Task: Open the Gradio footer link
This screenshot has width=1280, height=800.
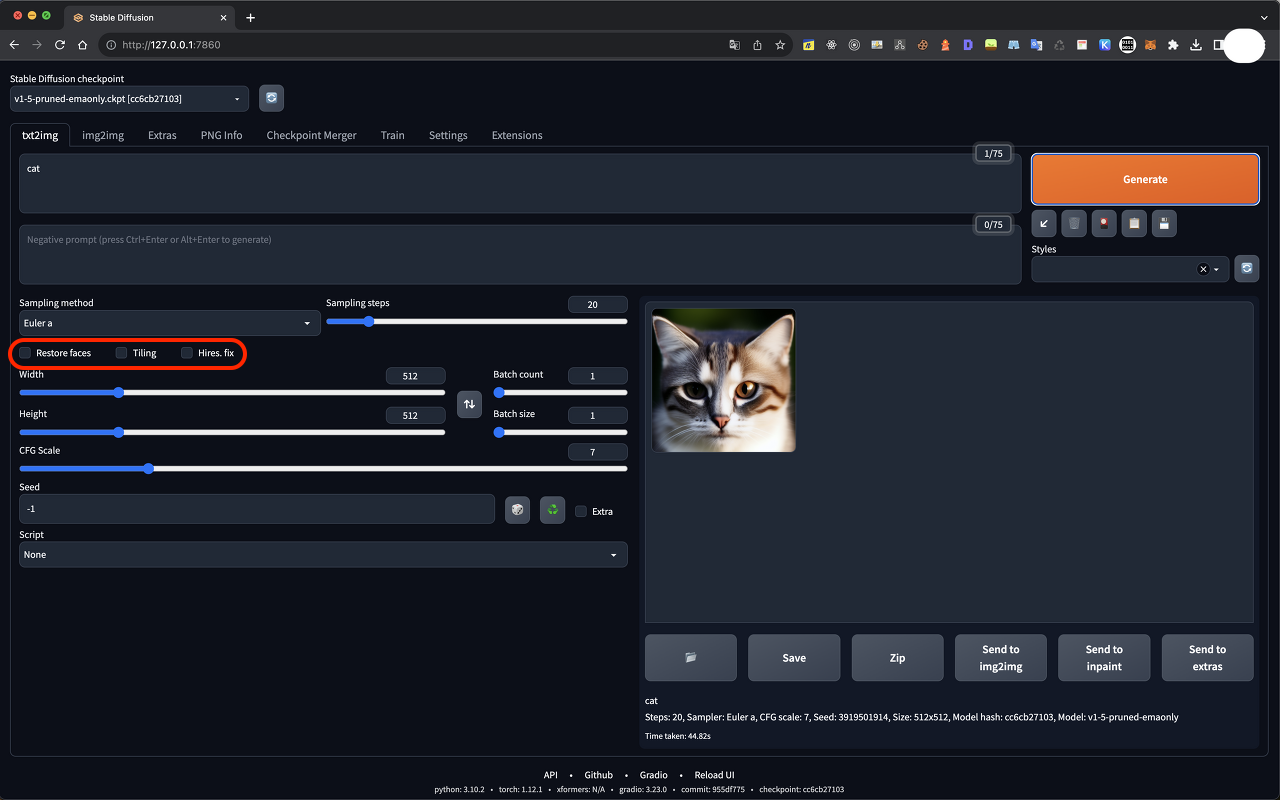Action: (654, 775)
